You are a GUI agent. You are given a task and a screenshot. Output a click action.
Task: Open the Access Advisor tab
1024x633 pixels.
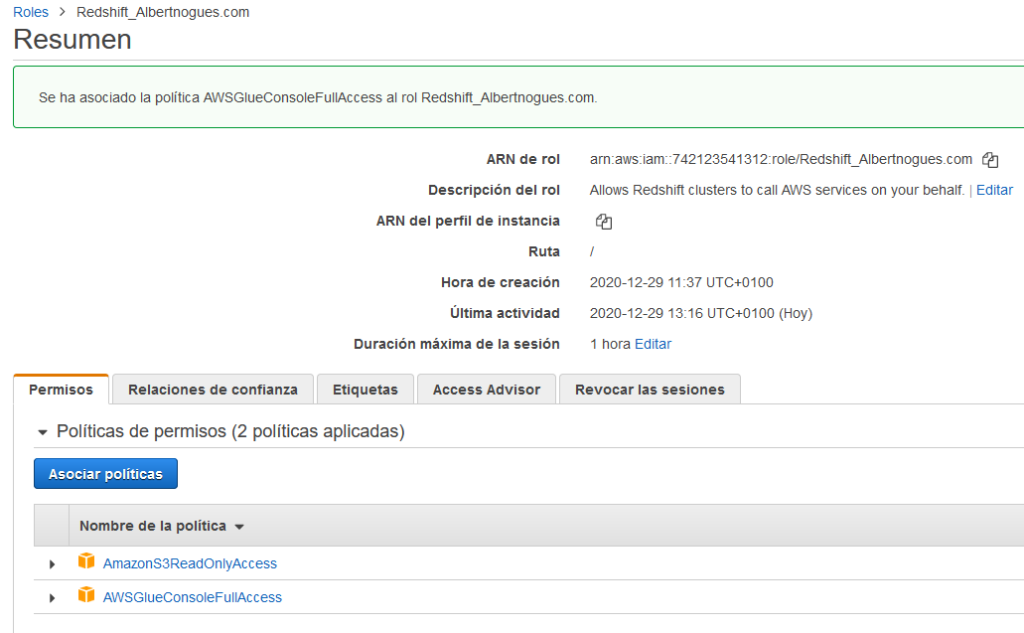coord(487,389)
